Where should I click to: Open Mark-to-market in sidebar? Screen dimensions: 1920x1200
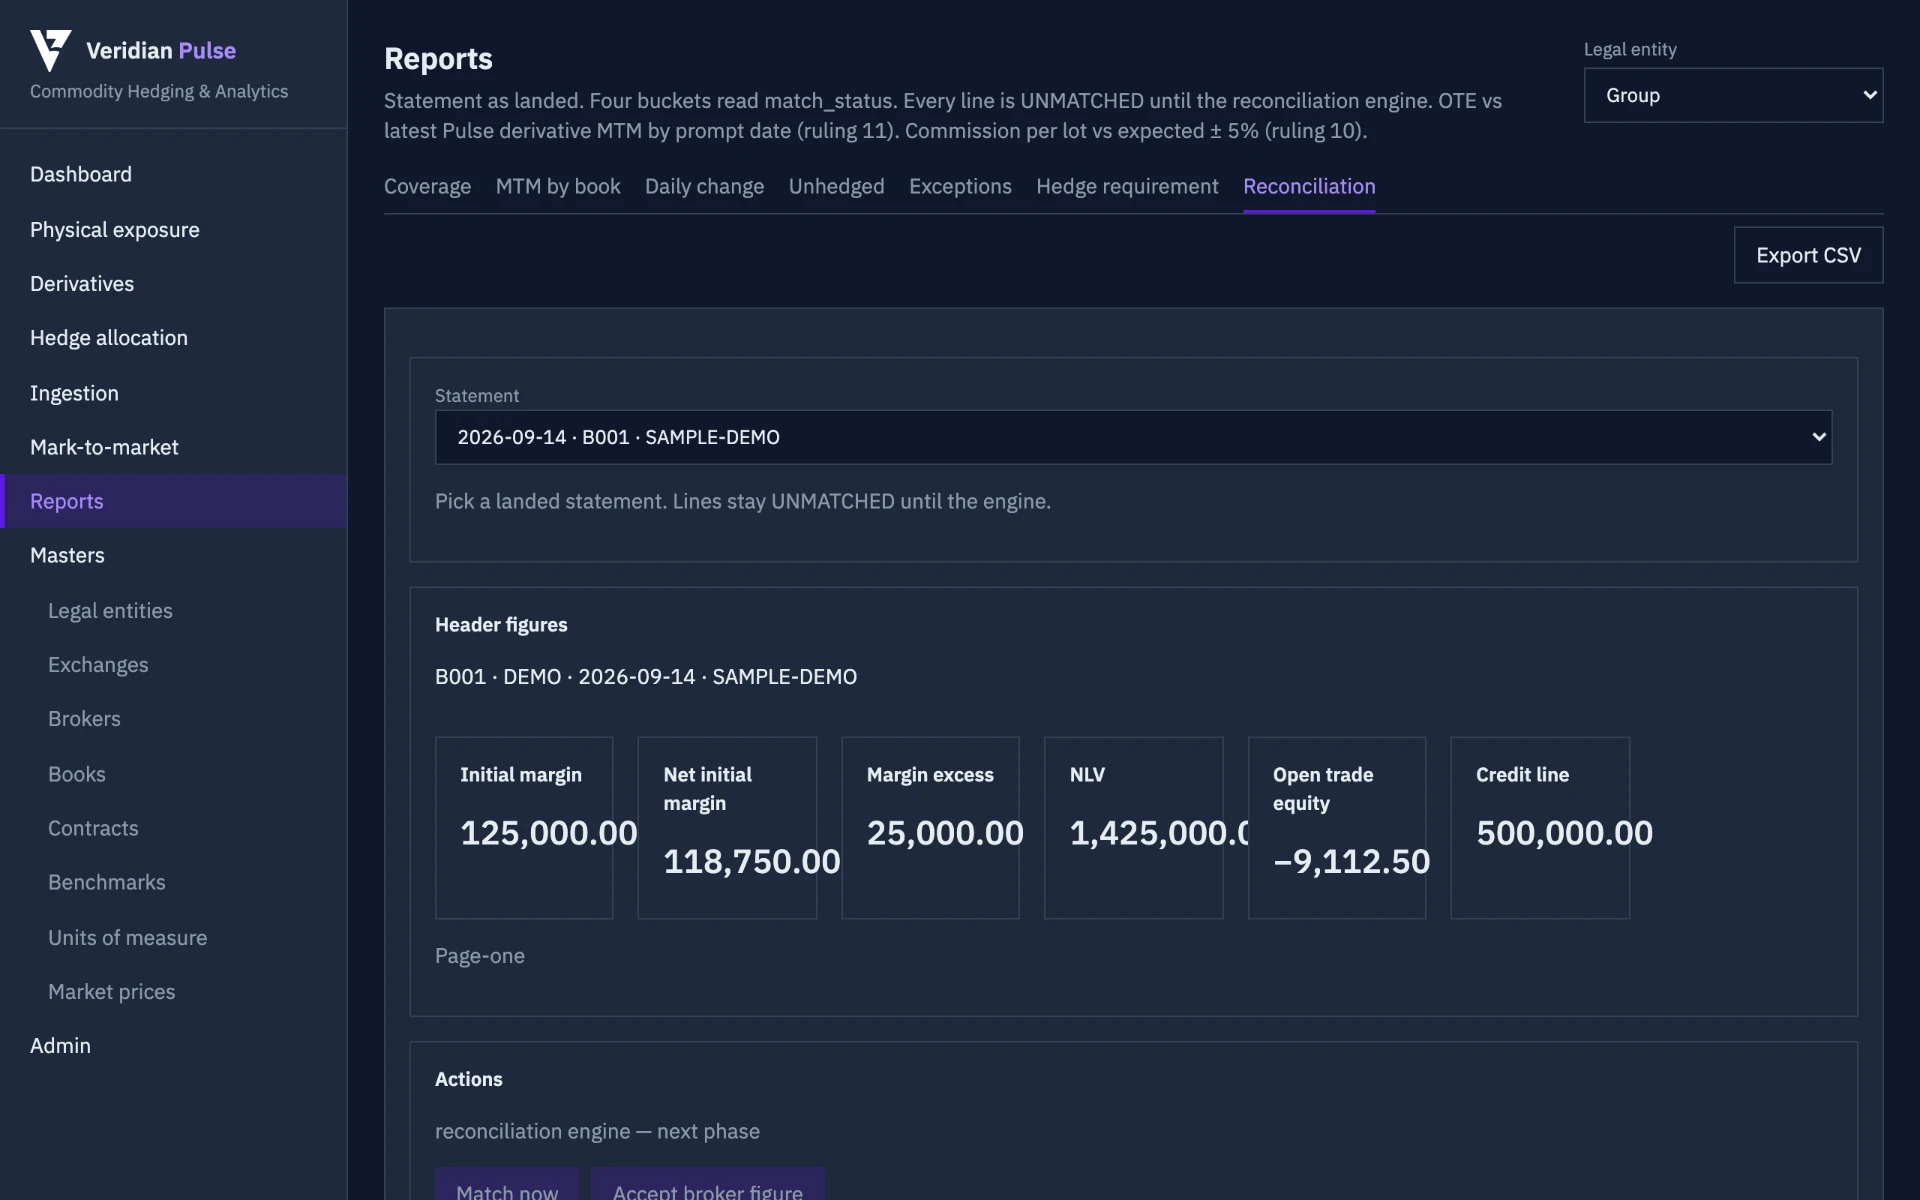pyautogui.click(x=174, y=447)
